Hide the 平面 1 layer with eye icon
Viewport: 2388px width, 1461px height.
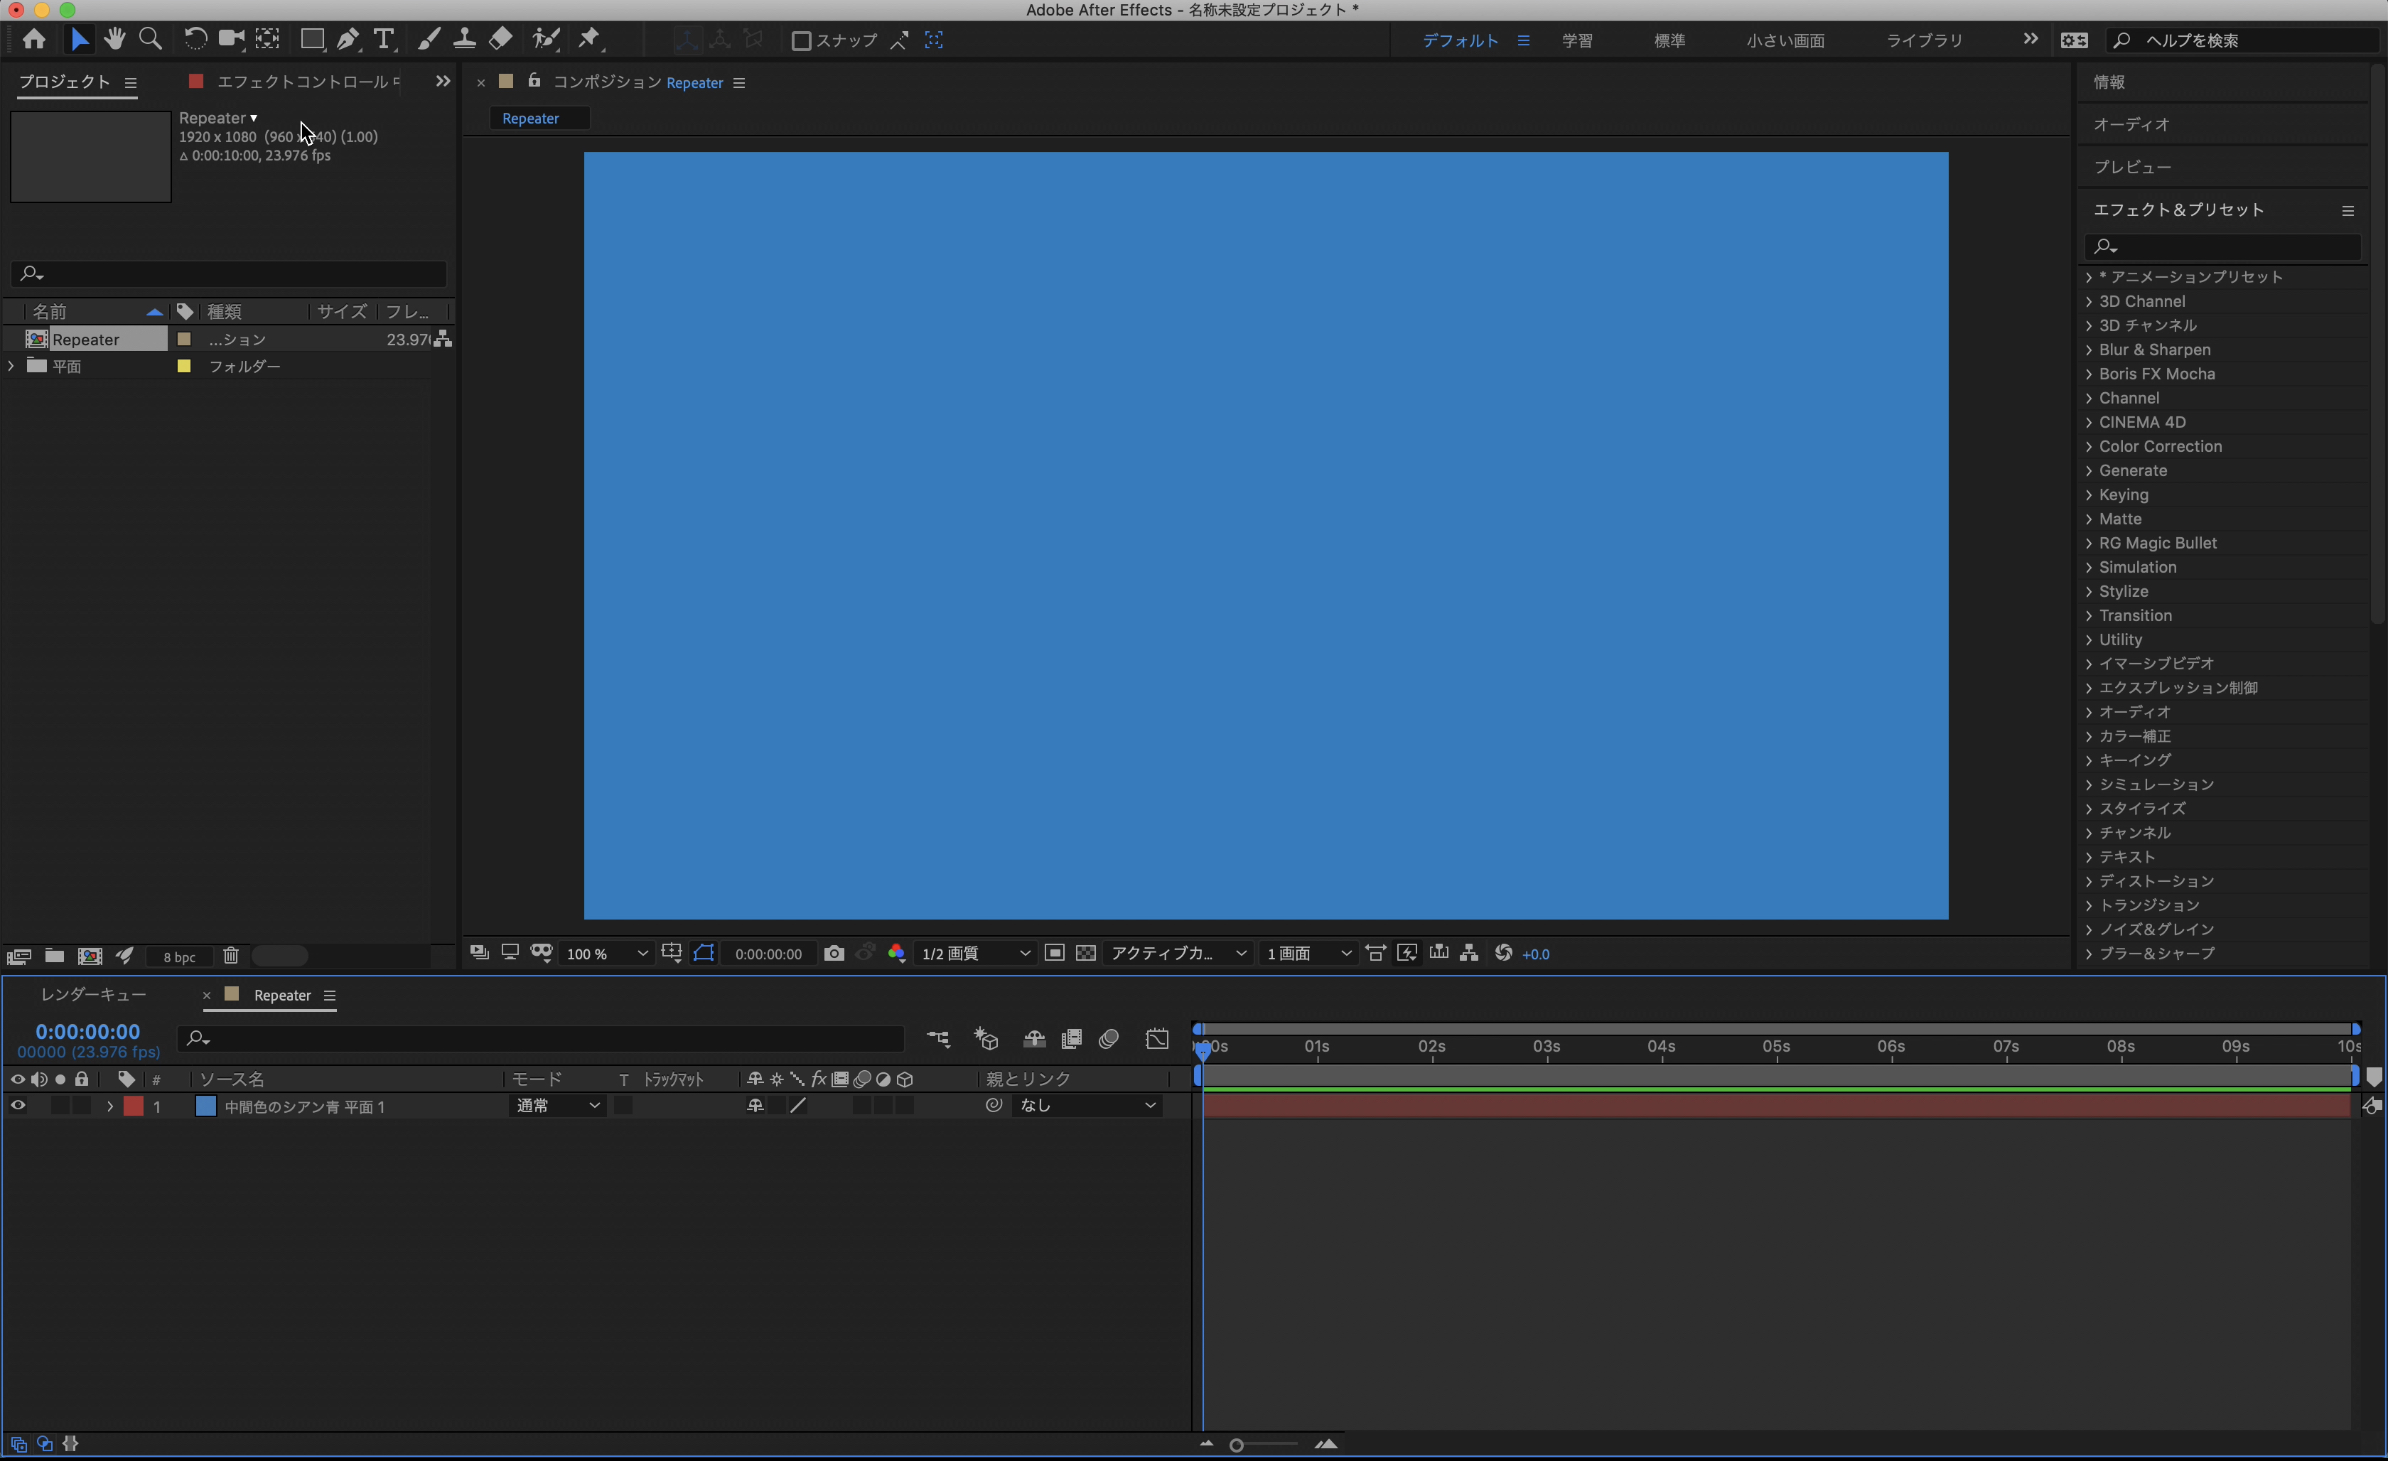coord(17,1106)
